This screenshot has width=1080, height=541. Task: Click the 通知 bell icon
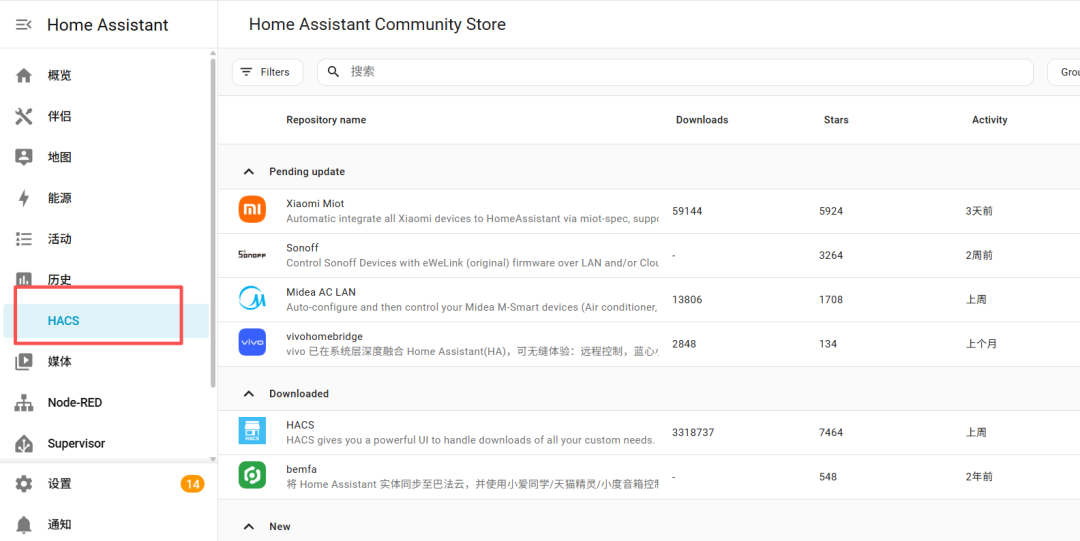tap(24, 525)
